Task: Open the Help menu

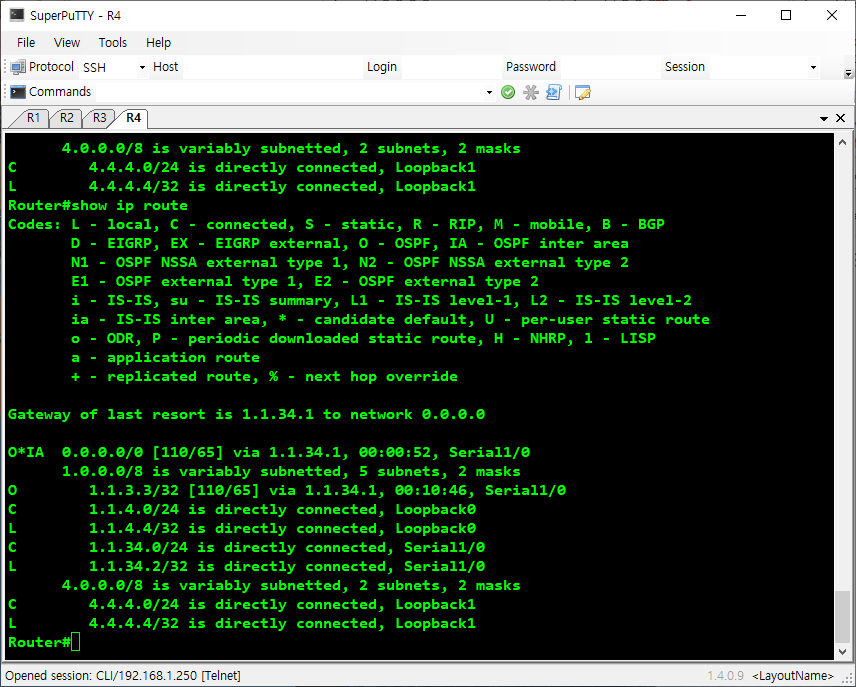Action: tap(158, 43)
